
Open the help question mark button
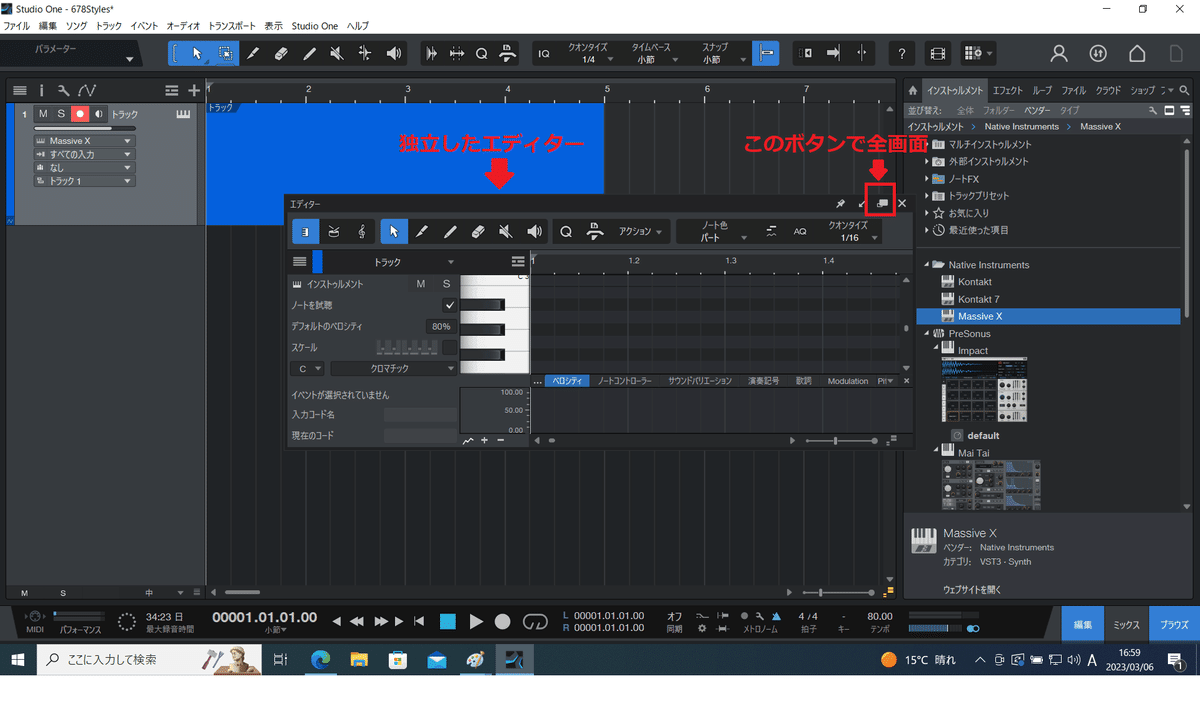click(x=902, y=54)
